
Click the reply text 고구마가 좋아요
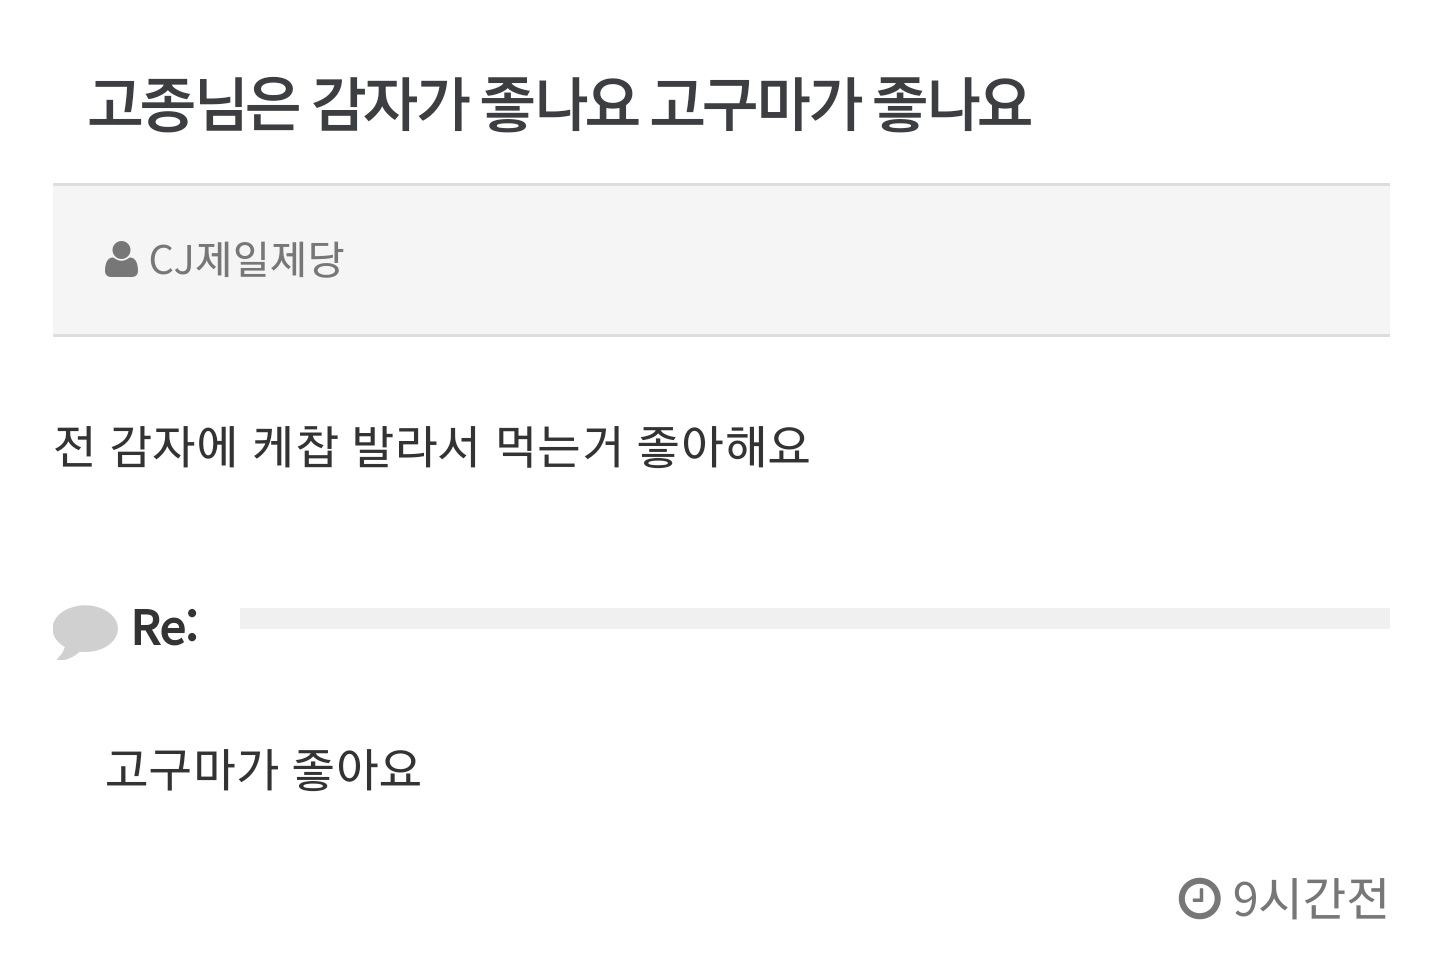tap(263, 769)
